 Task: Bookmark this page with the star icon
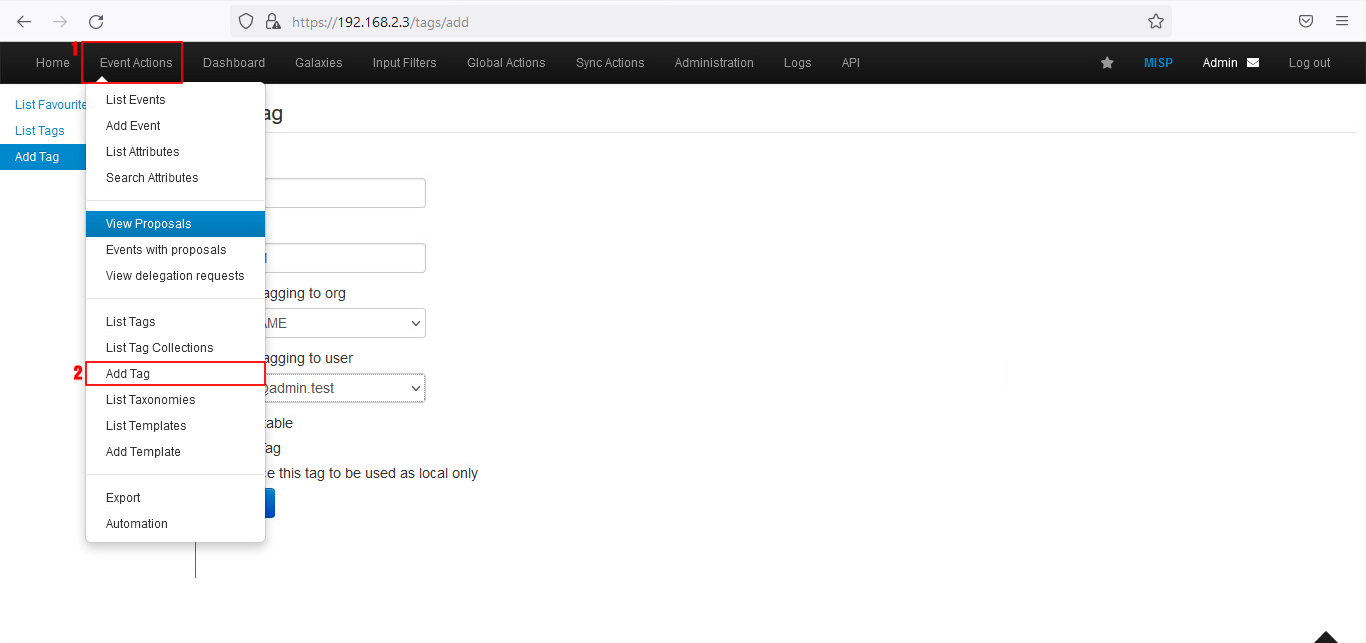[1155, 21]
